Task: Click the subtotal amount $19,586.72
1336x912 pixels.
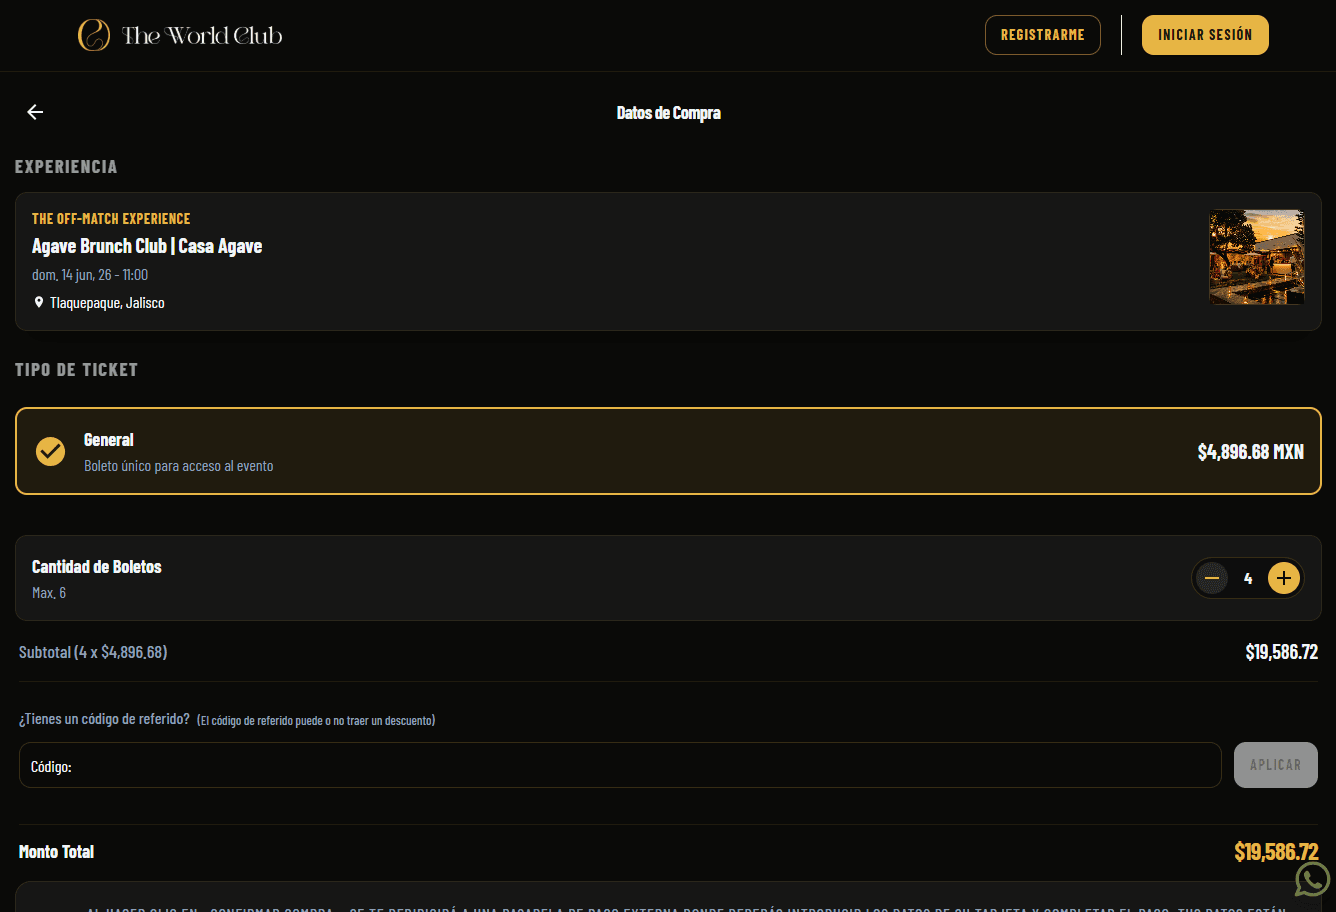Action: (x=1281, y=652)
